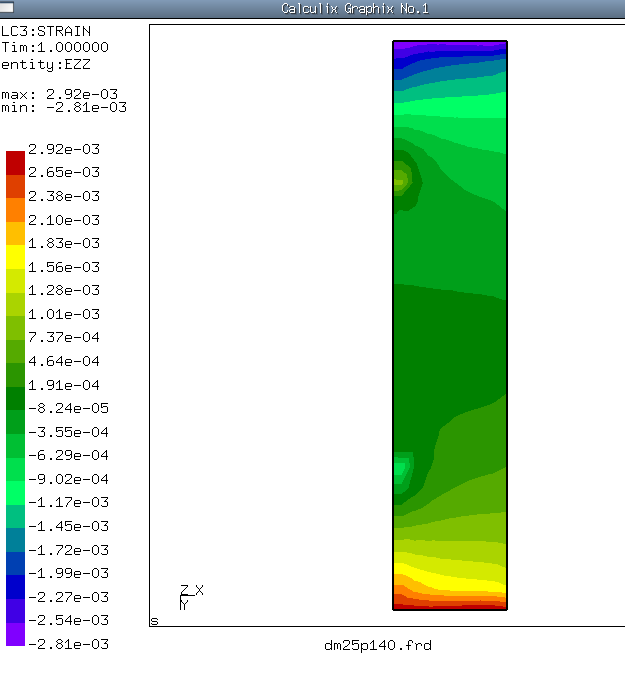Click the max: 2.92e-03 readout
Viewport: 625px width, 676px height.
point(59,94)
